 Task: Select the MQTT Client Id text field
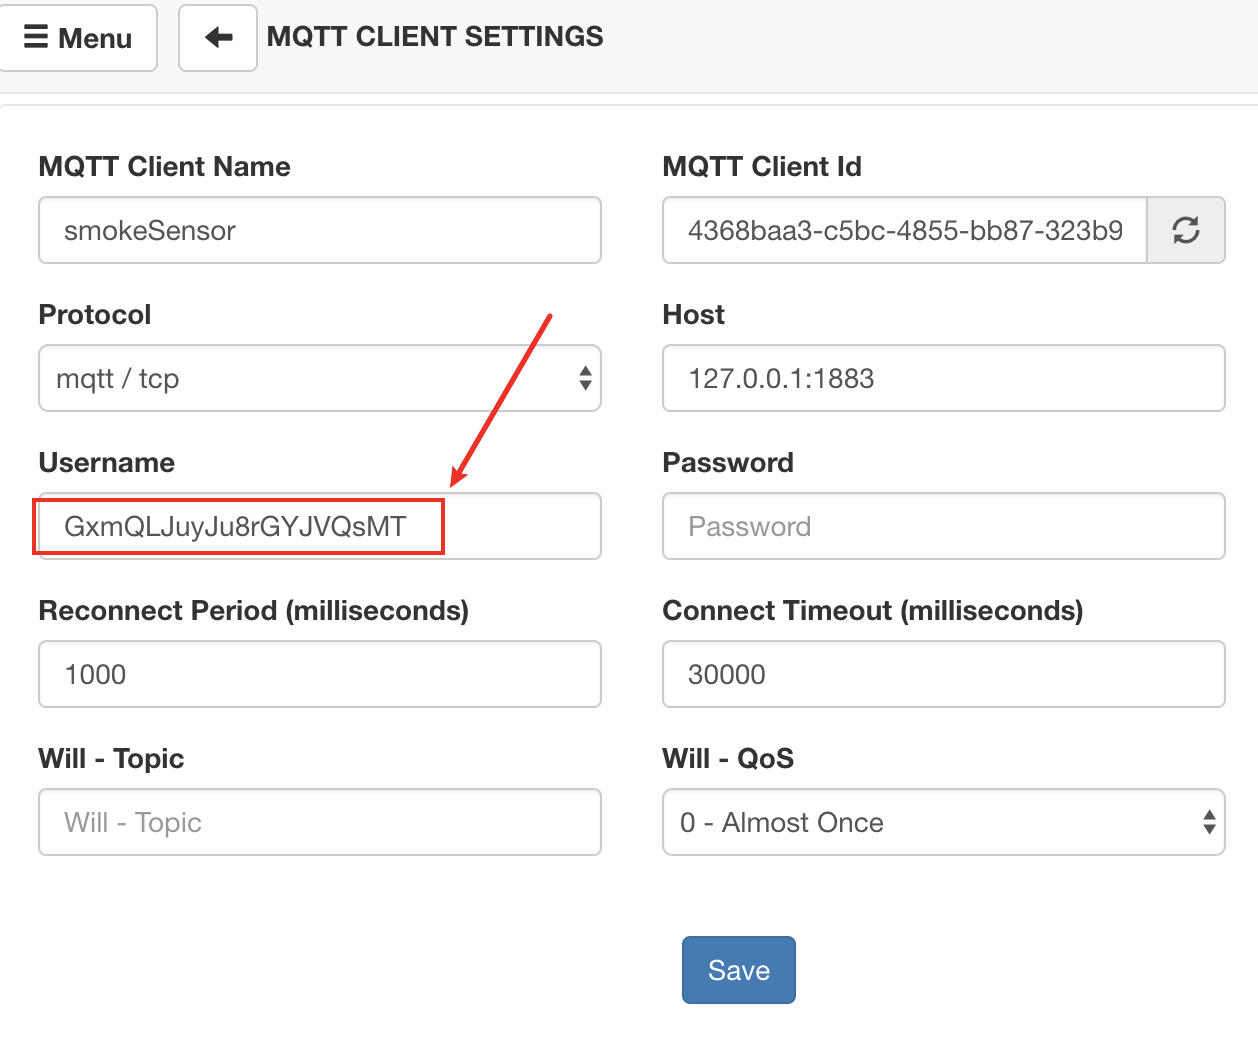pos(904,230)
